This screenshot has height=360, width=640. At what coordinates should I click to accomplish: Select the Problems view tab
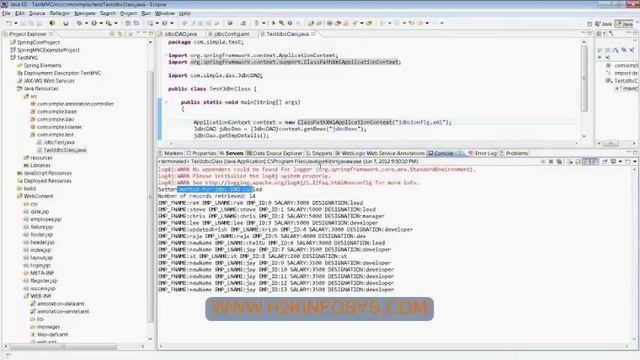click(x=514, y=153)
